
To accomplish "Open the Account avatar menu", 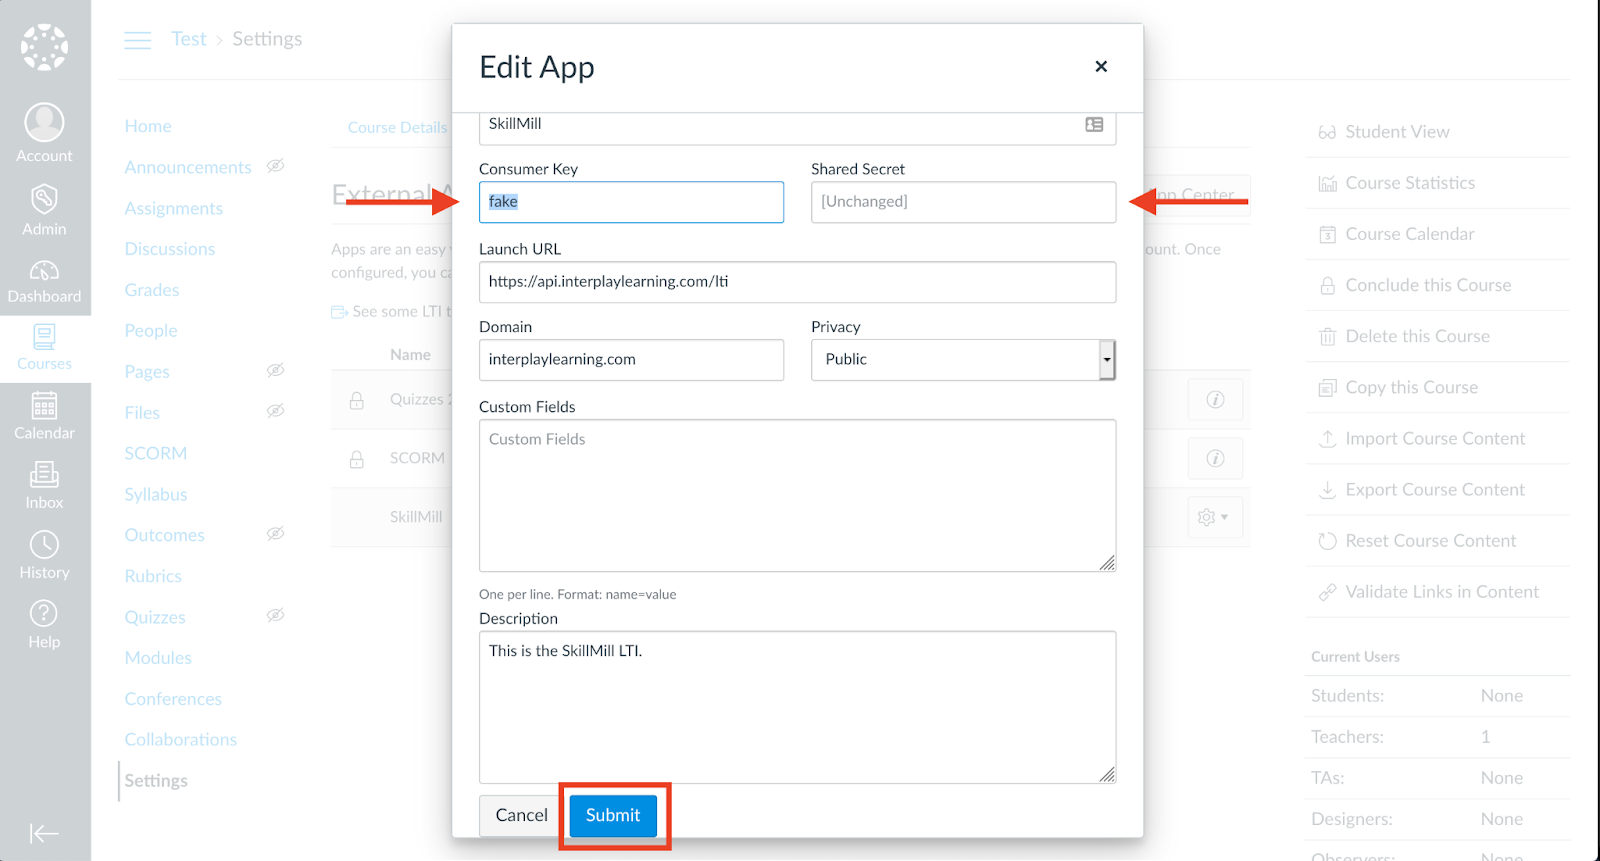I will [44, 133].
